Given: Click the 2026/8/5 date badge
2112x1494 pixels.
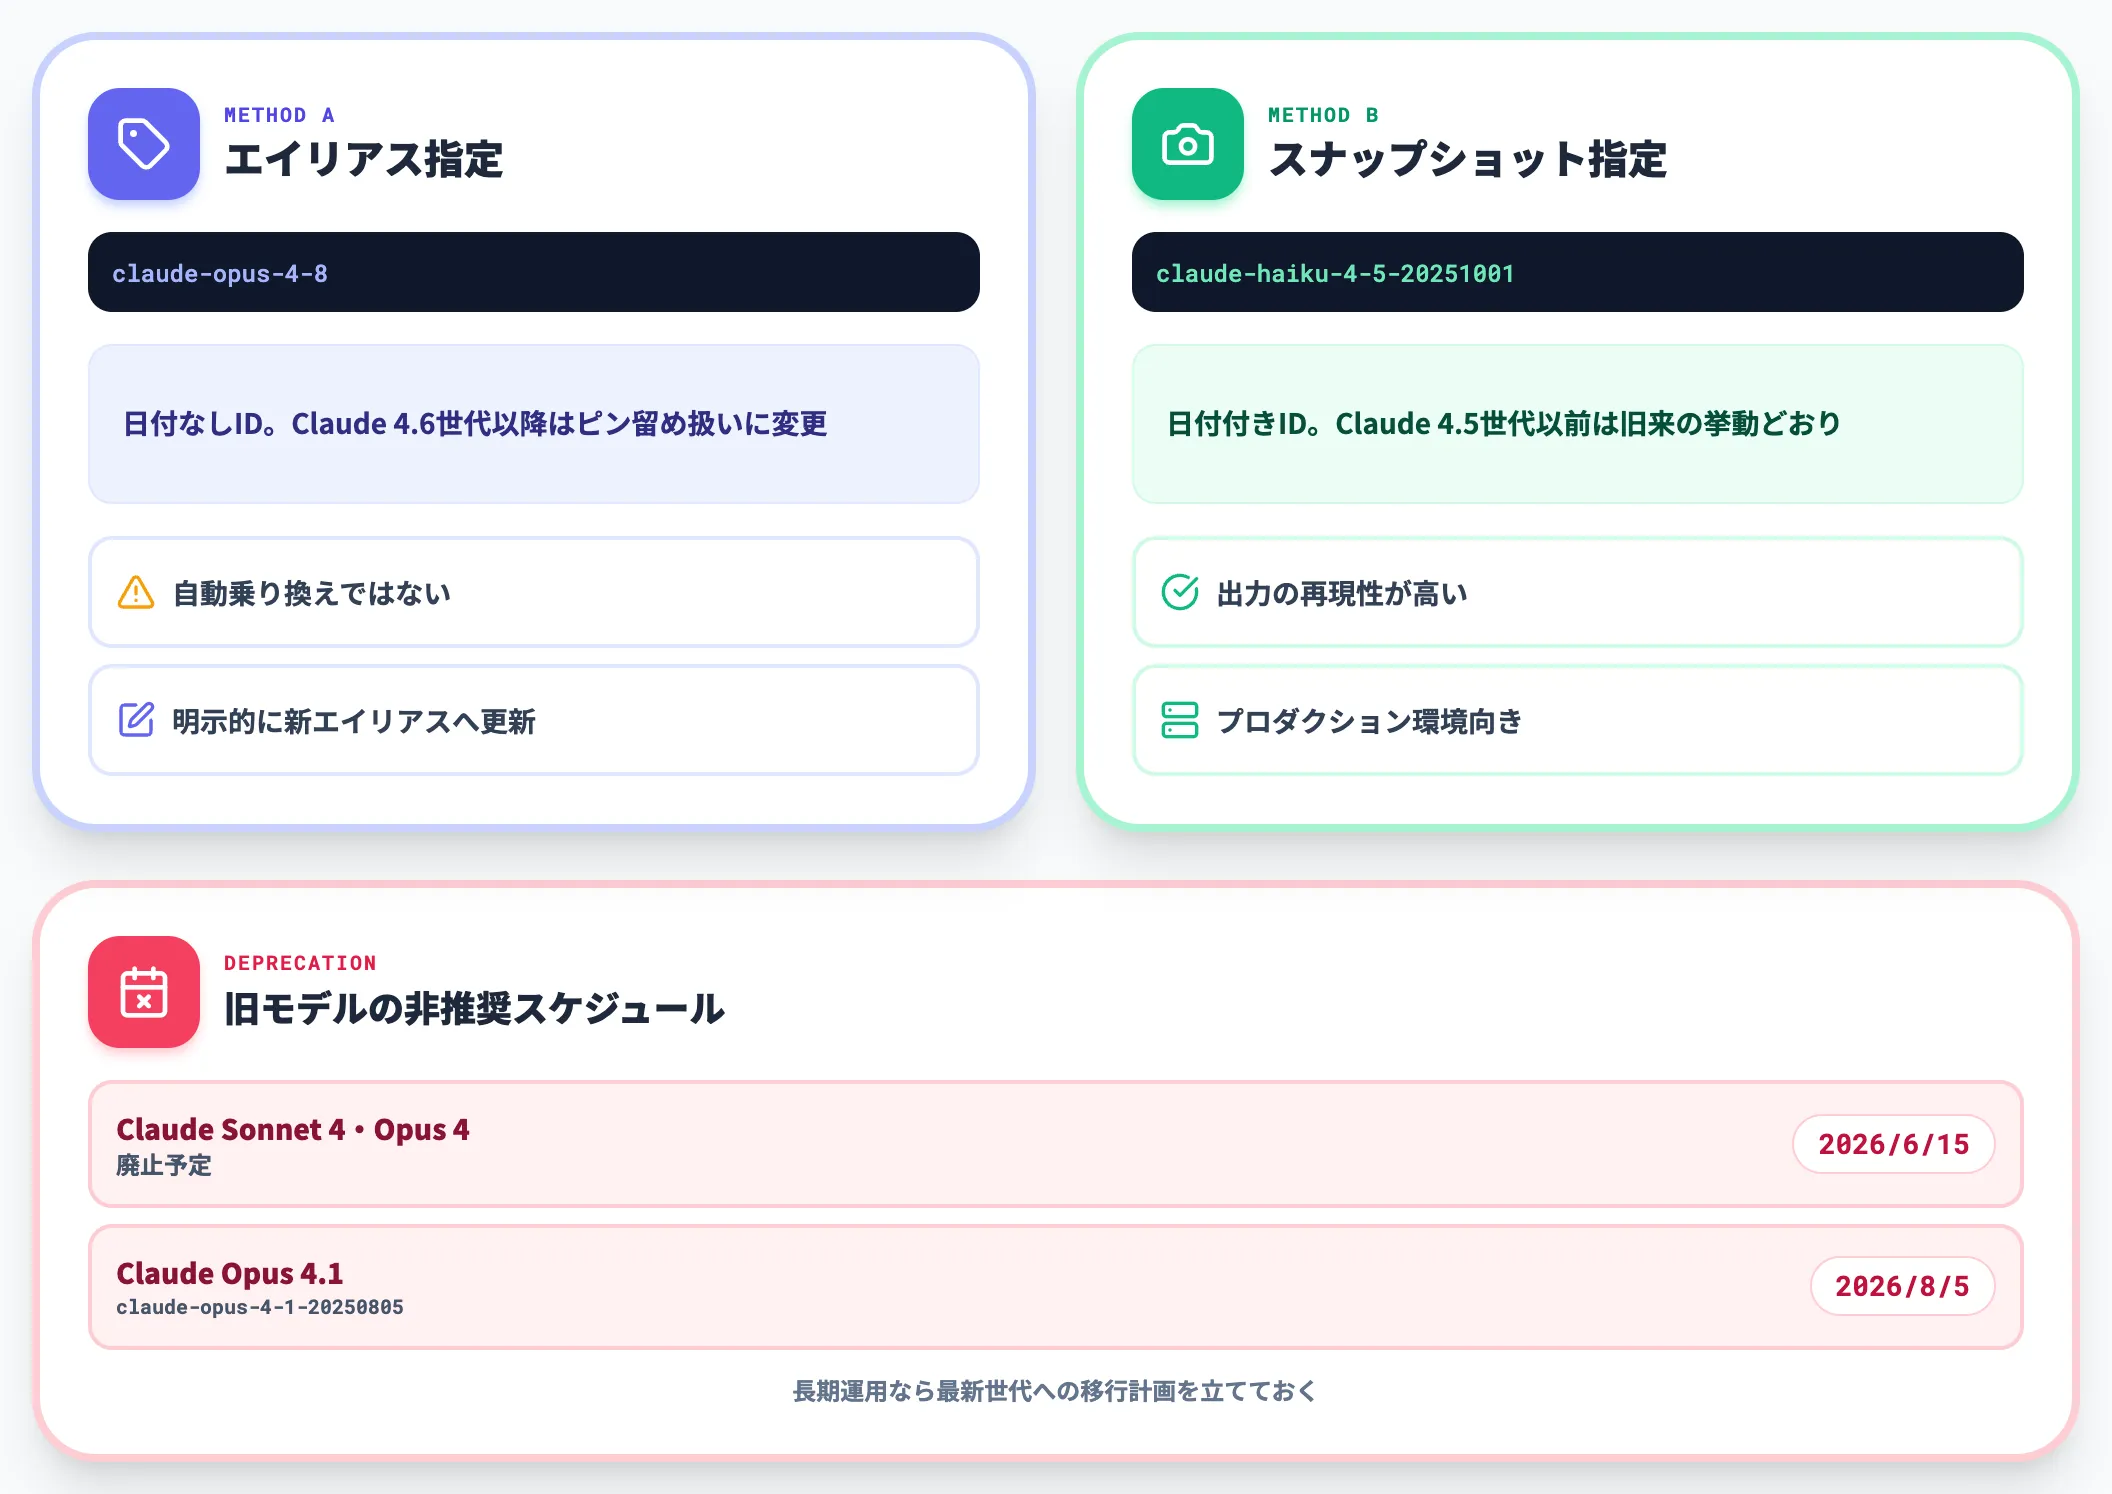Looking at the screenshot, I should click(1903, 1286).
